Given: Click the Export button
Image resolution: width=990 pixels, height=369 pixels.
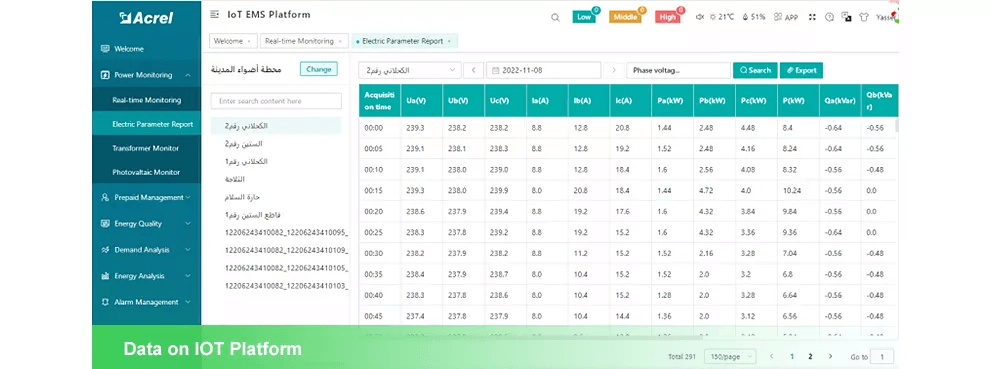Looking at the screenshot, I should coord(801,70).
